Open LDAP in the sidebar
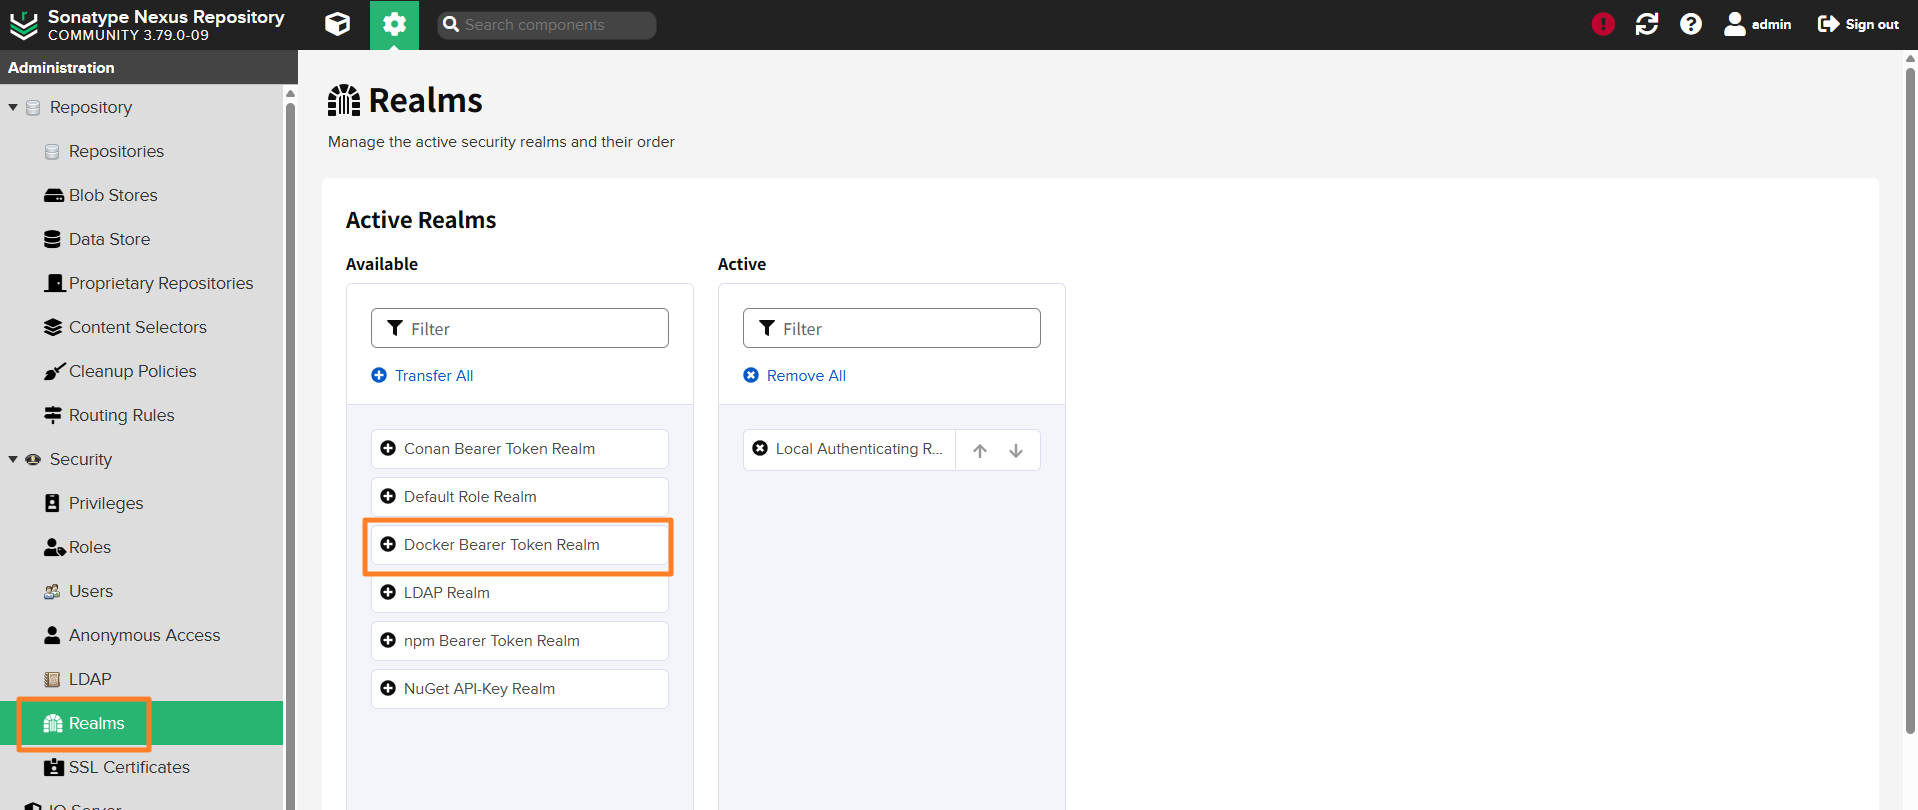Image resolution: width=1918 pixels, height=810 pixels. pos(90,679)
